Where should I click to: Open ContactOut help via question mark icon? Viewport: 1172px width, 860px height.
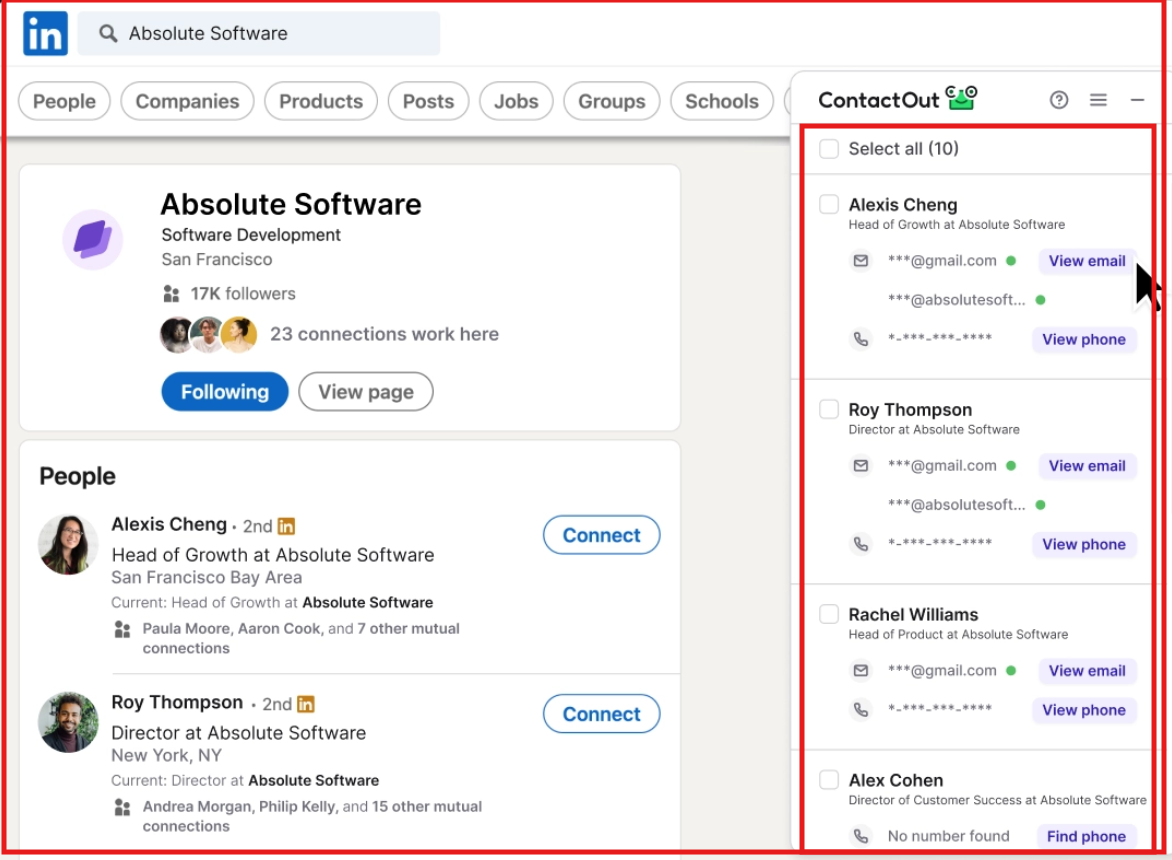pyautogui.click(x=1059, y=100)
